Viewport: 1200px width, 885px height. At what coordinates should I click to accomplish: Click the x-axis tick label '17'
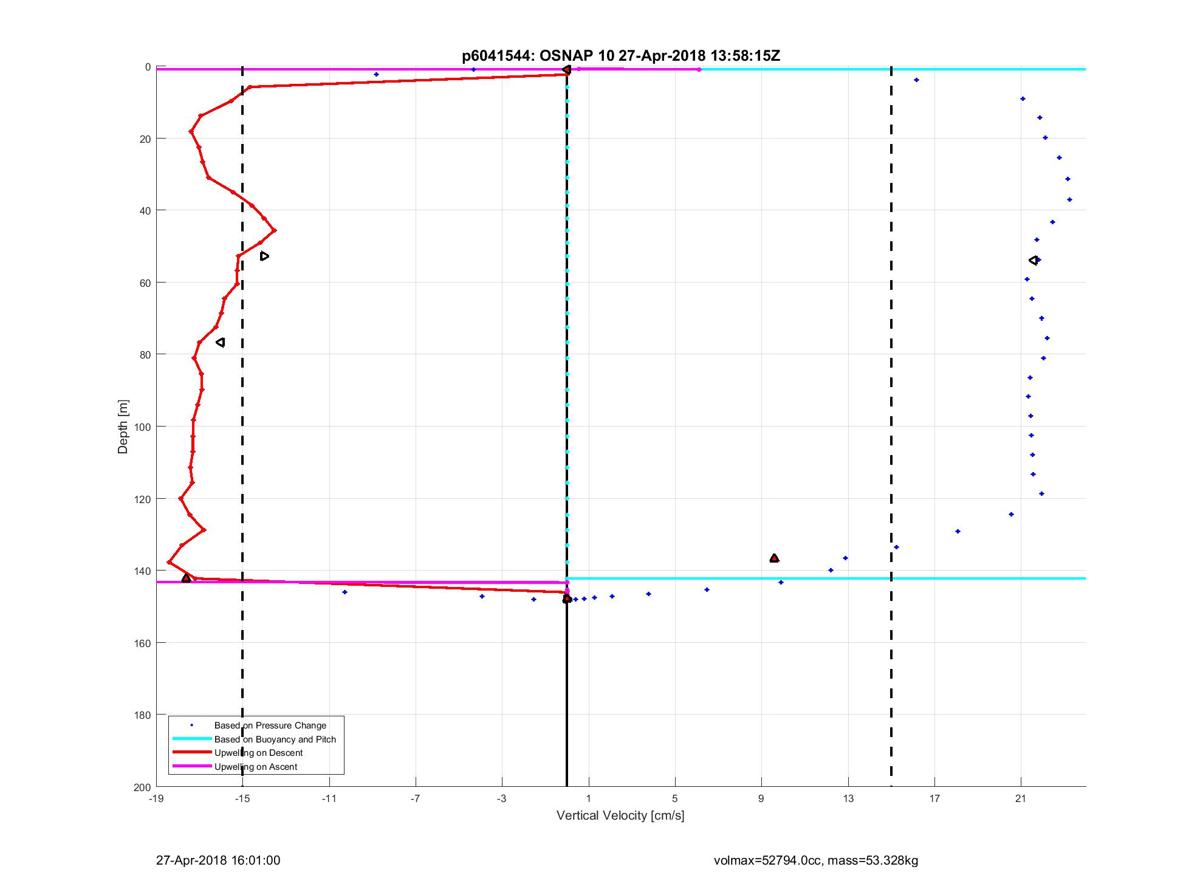coord(934,799)
